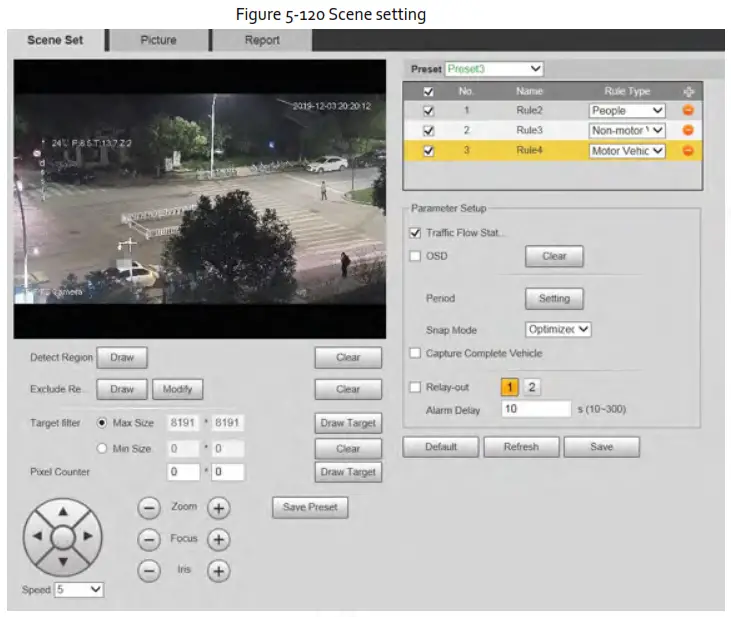Zoom in with the plus icon
The height and width of the screenshot is (617, 731).
[x=219, y=508]
